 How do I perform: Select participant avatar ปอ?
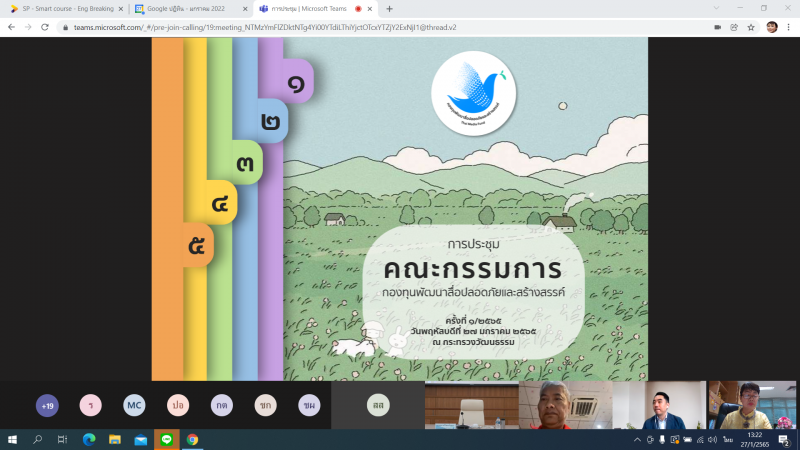pyautogui.click(x=178, y=405)
